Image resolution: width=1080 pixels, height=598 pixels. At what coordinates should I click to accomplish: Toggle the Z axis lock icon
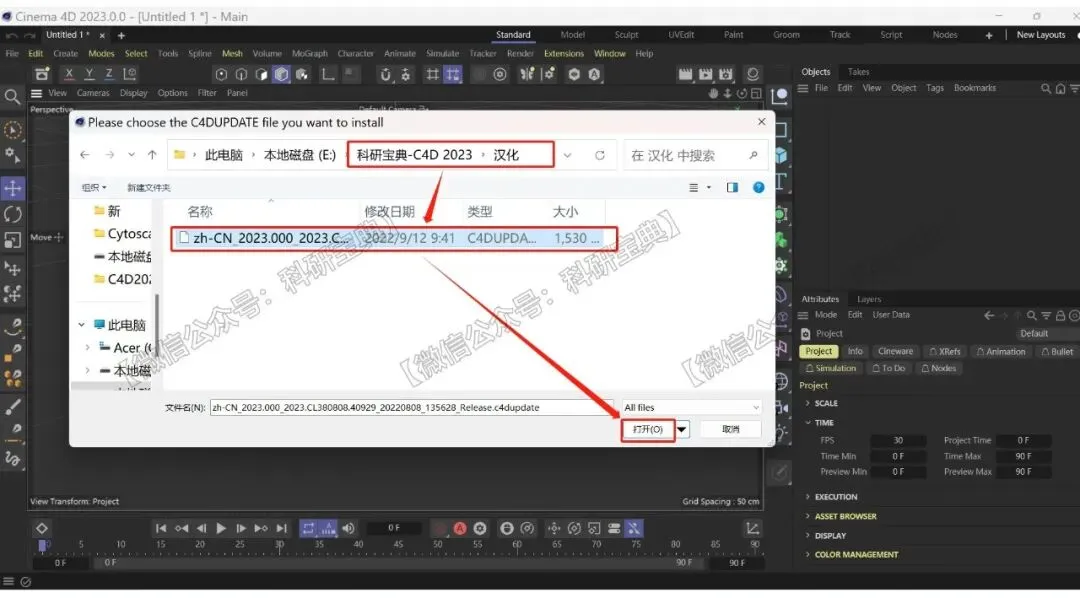[109, 74]
